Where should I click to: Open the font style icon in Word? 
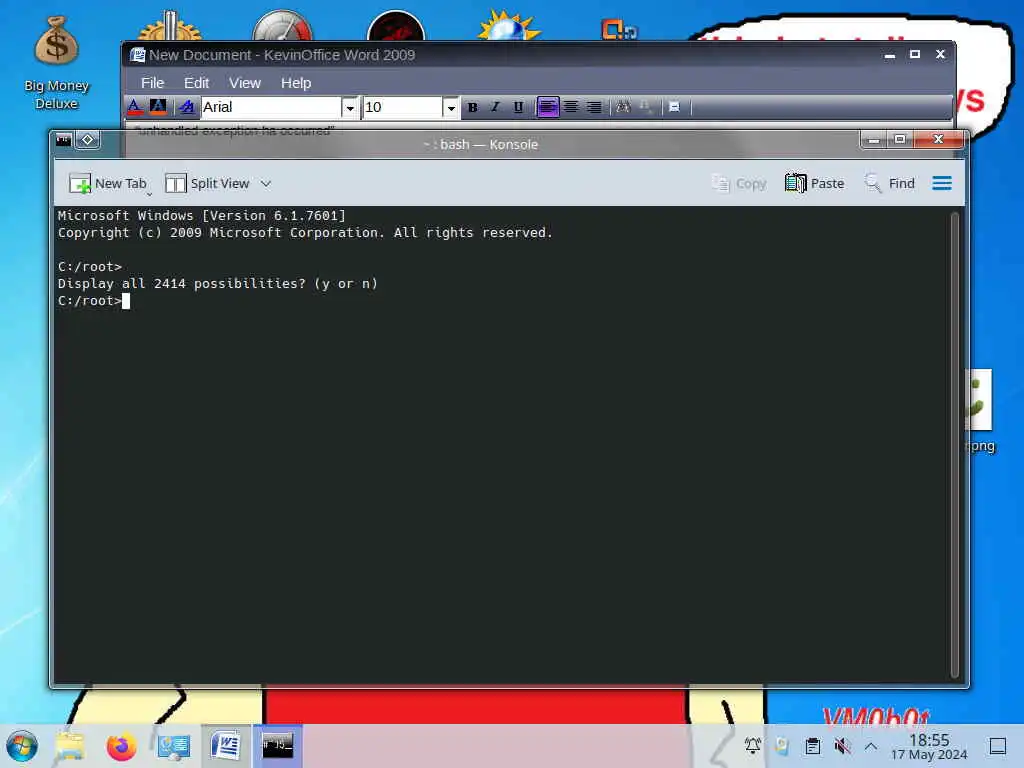[187, 107]
